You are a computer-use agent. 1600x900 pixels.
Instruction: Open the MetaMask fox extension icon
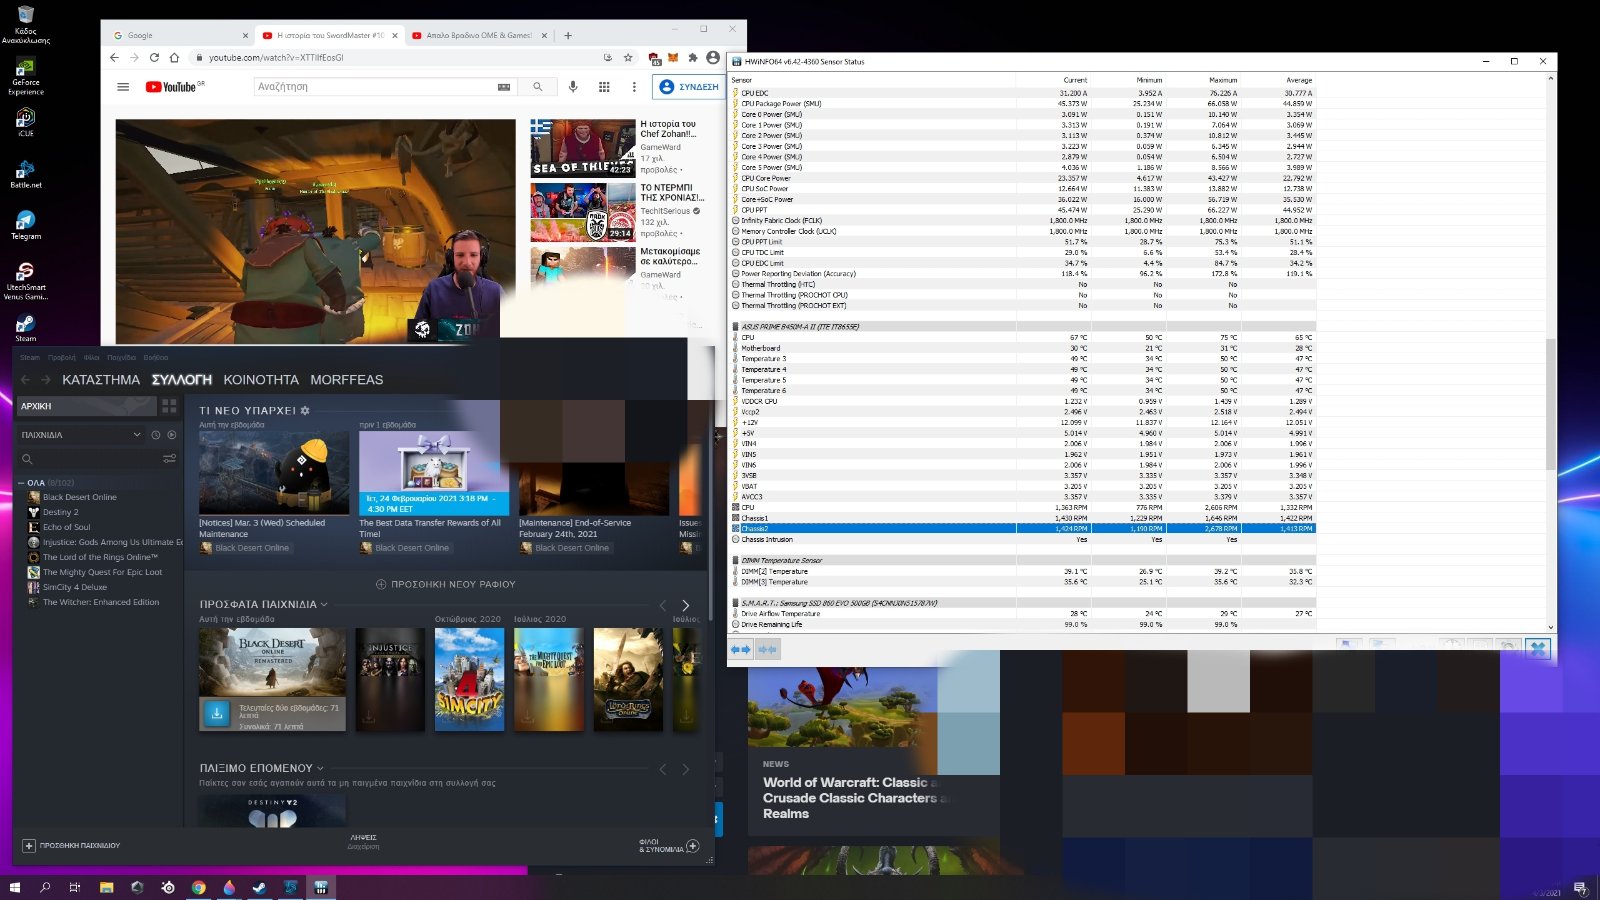click(673, 58)
